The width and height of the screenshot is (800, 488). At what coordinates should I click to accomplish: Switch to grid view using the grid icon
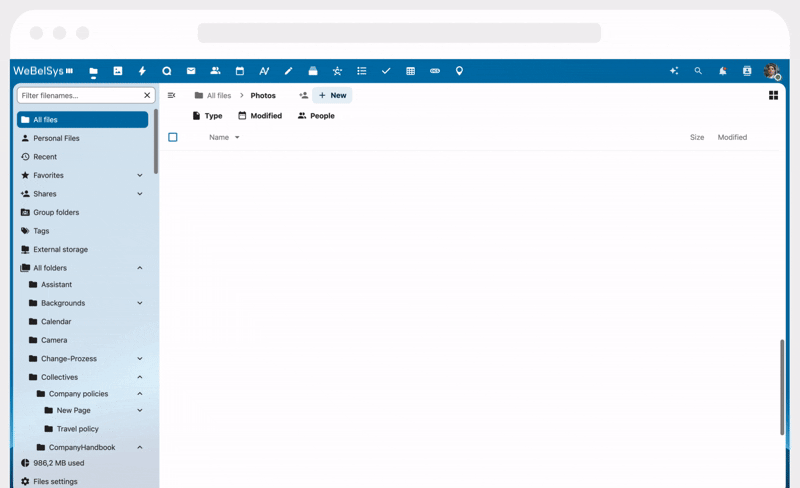(773, 95)
